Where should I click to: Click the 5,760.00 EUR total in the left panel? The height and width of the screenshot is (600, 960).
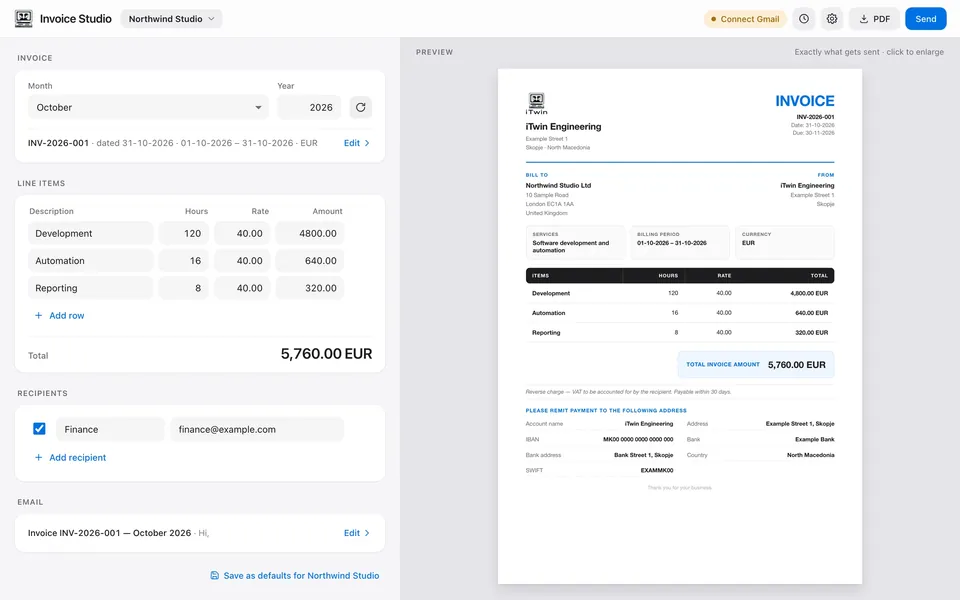[x=326, y=354]
